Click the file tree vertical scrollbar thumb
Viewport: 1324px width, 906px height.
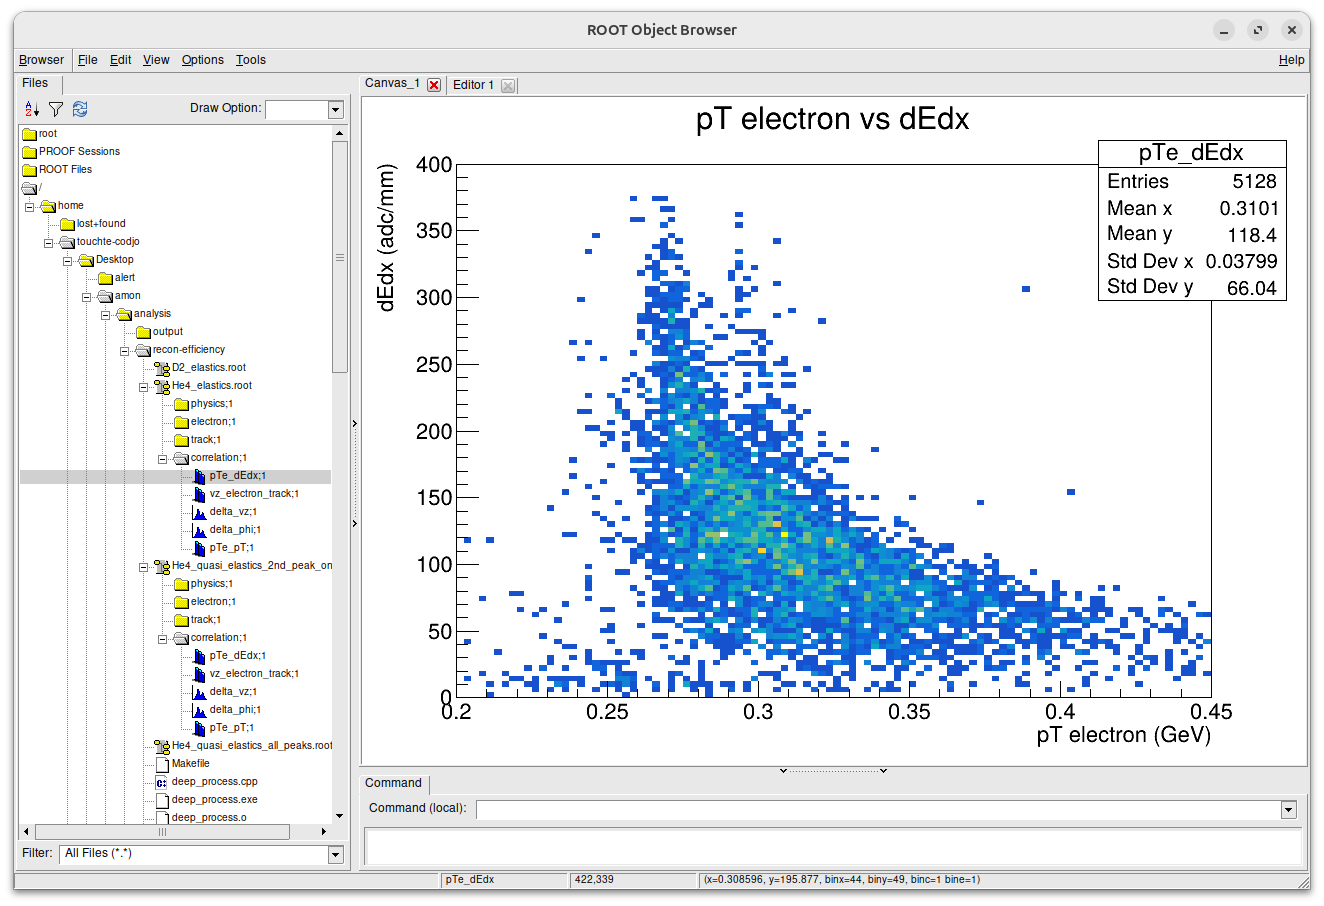point(340,257)
